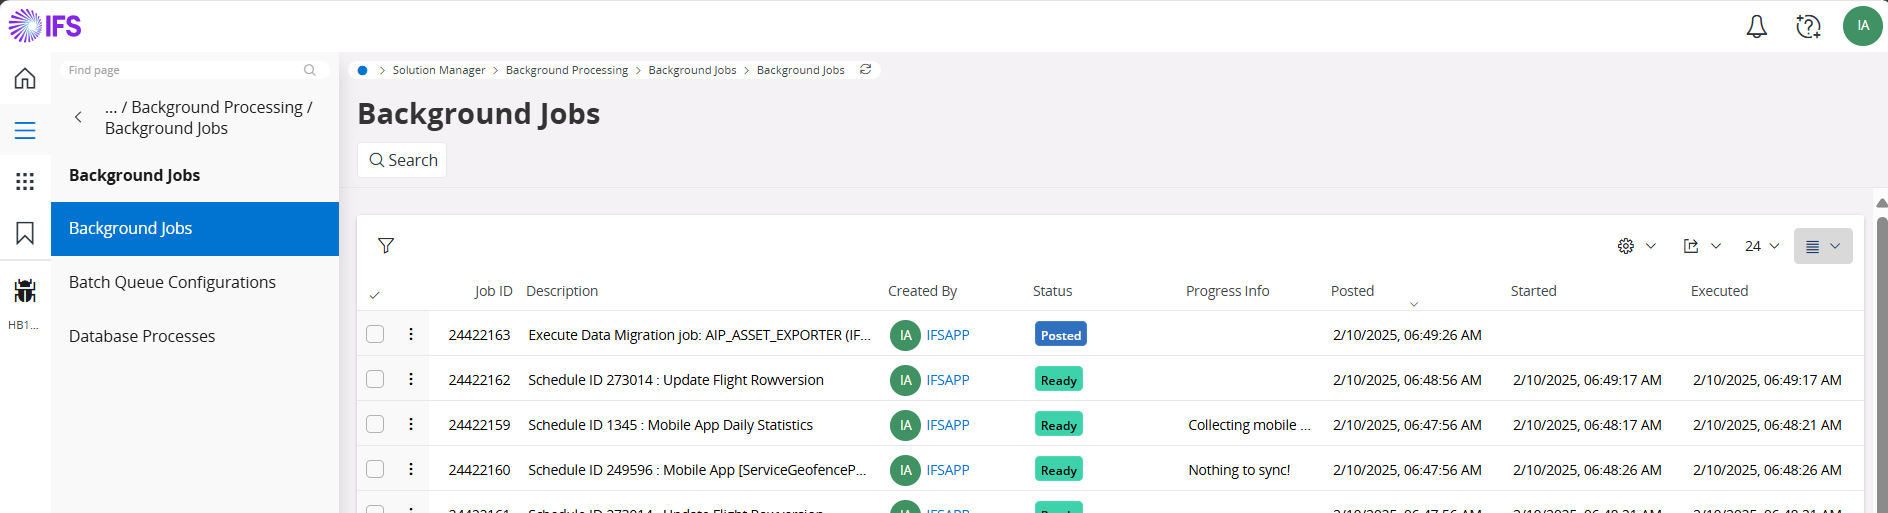The width and height of the screenshot is (1888, 513).
Task: Open the help question mark icon
Action: [1808, 27]
